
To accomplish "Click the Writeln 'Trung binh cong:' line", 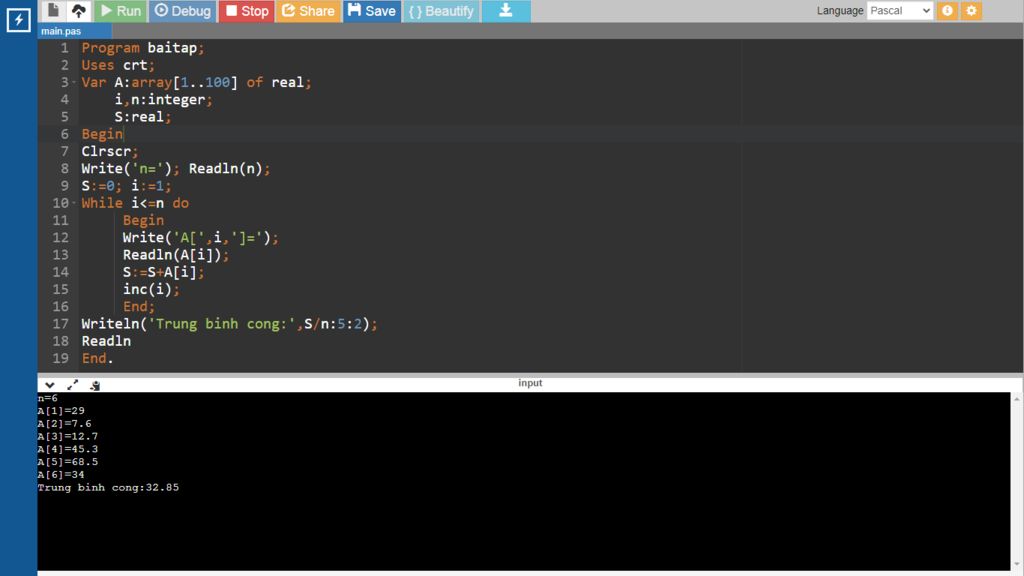I will pos(229,324).
